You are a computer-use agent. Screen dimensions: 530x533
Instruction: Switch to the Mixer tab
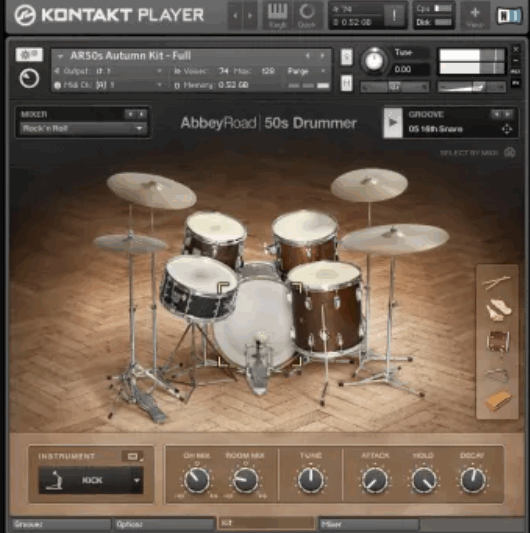point(369,524)
